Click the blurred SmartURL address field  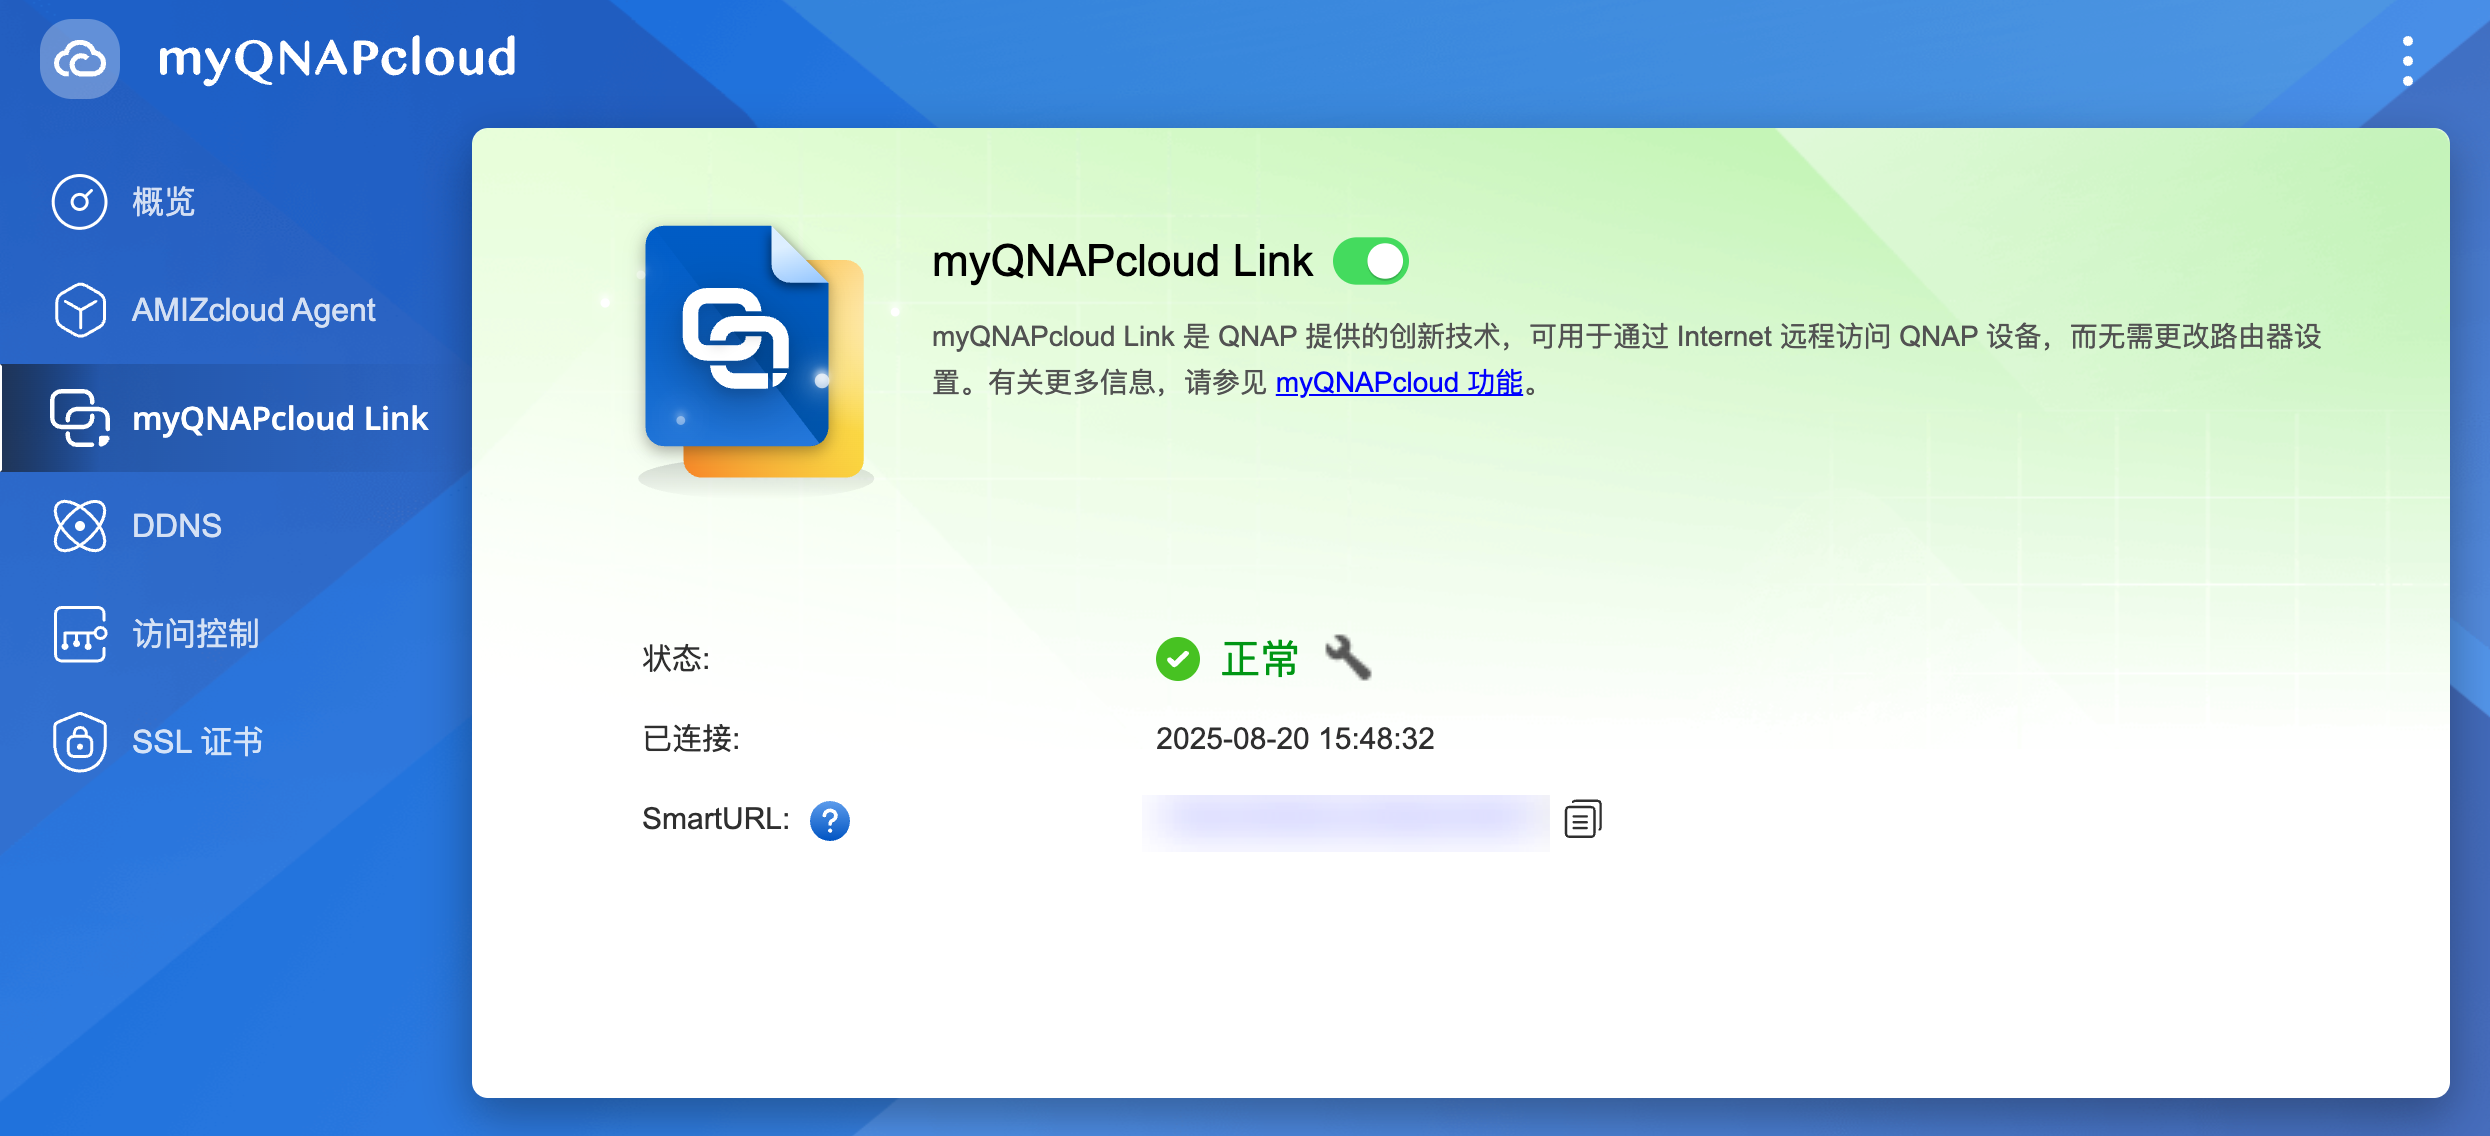point(1345,821)
